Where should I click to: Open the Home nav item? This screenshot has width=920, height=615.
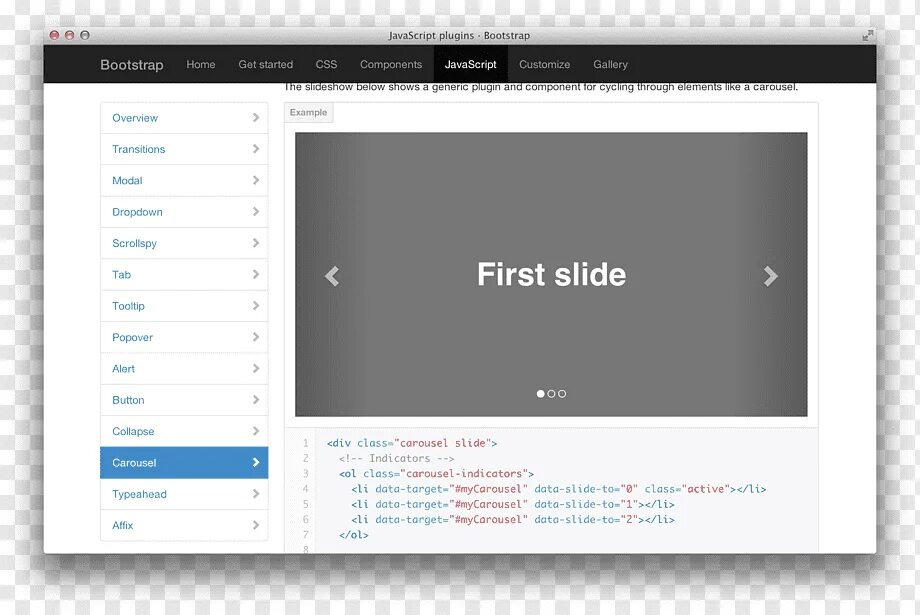[x=201, y=65]
